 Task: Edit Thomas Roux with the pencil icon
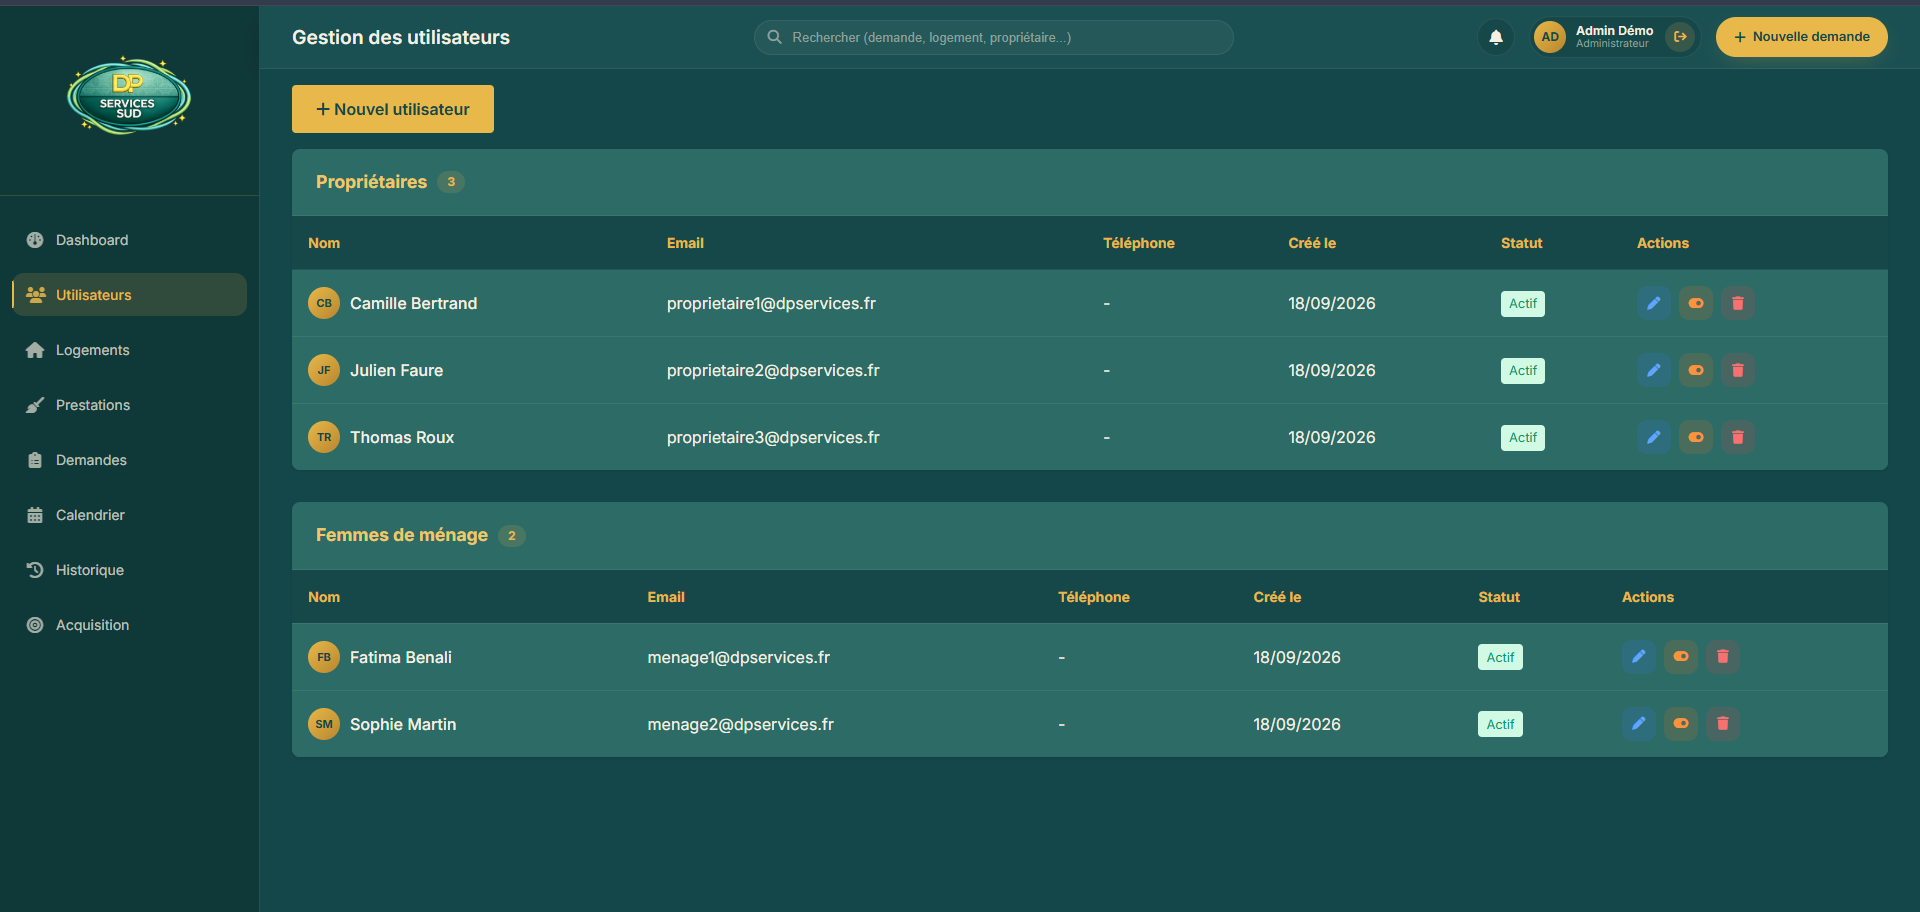(x=1654, y=437)
